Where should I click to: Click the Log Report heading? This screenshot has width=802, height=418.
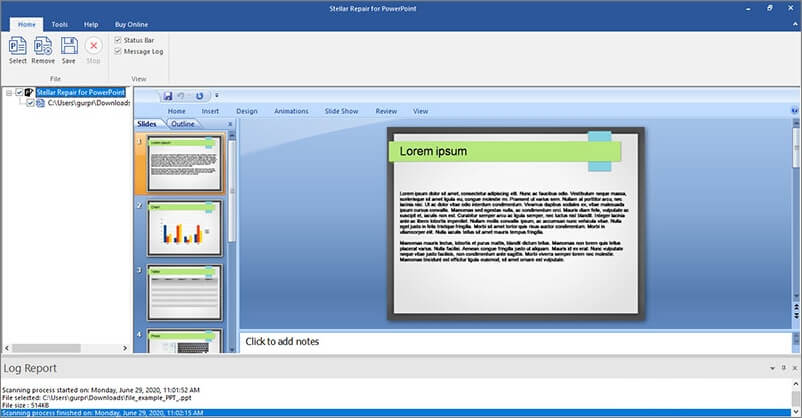30,368
